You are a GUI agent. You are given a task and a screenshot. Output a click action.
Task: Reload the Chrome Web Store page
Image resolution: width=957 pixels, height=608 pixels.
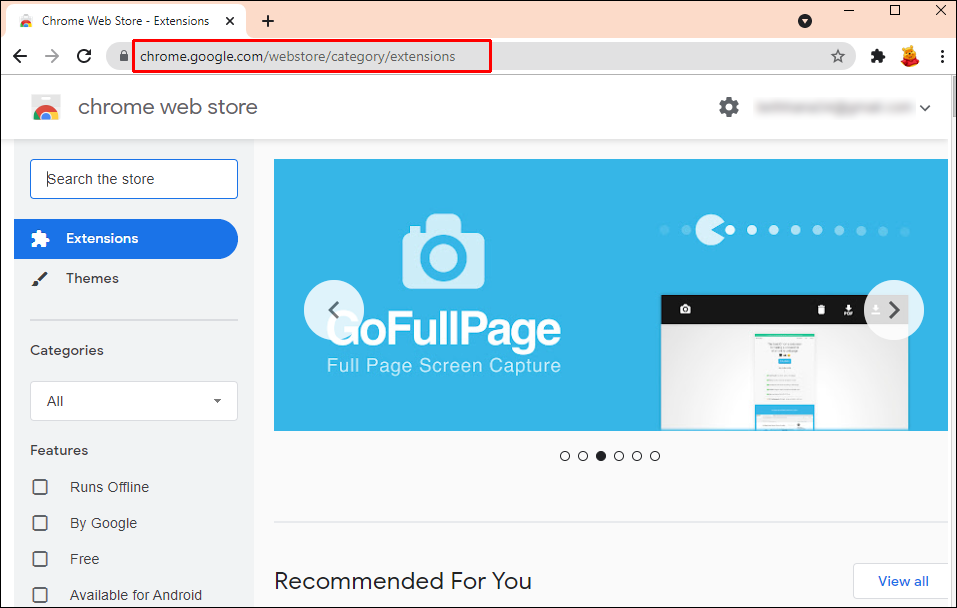click(x=84, y=56)
